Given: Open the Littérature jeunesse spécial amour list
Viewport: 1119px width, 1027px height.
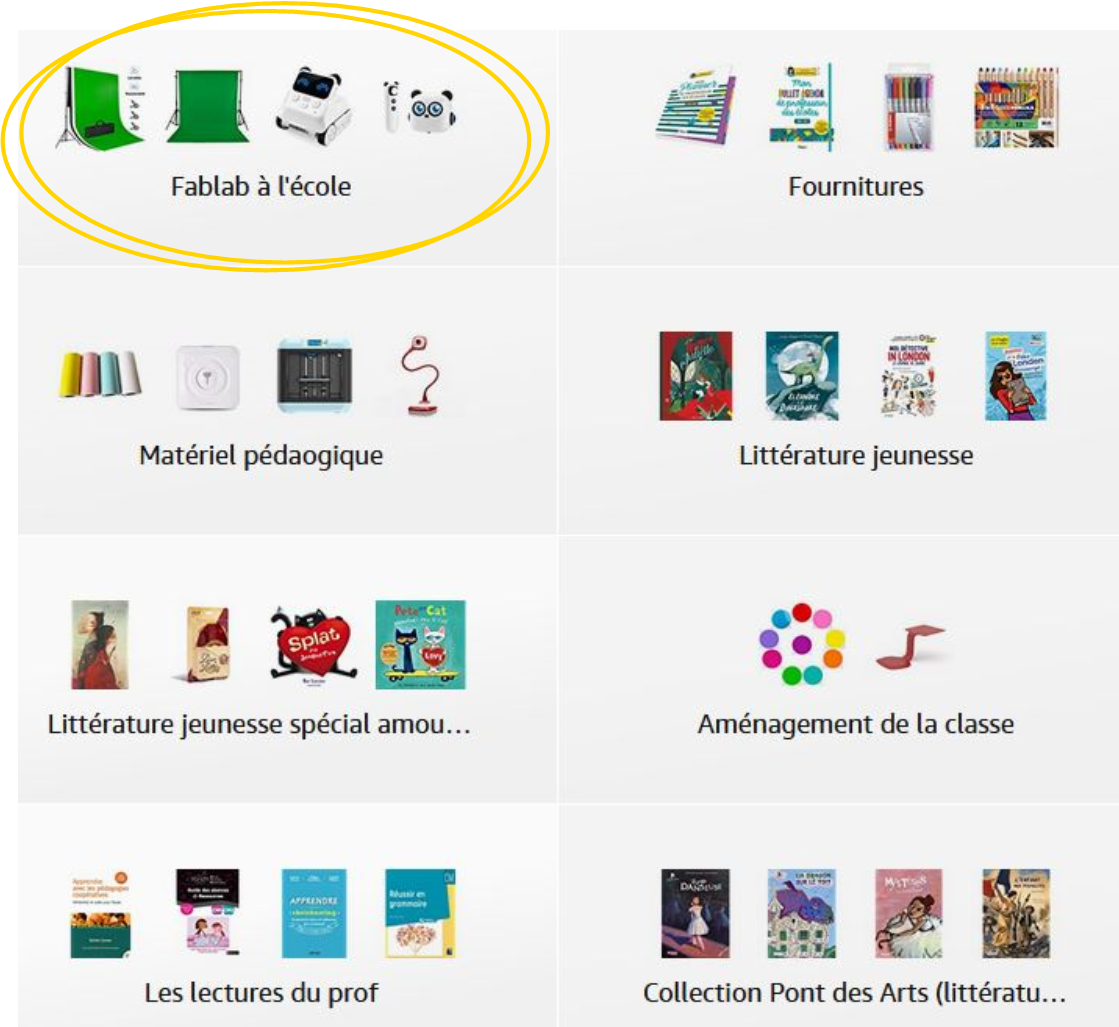Looking at the screenshot, I should pos(259,724).
